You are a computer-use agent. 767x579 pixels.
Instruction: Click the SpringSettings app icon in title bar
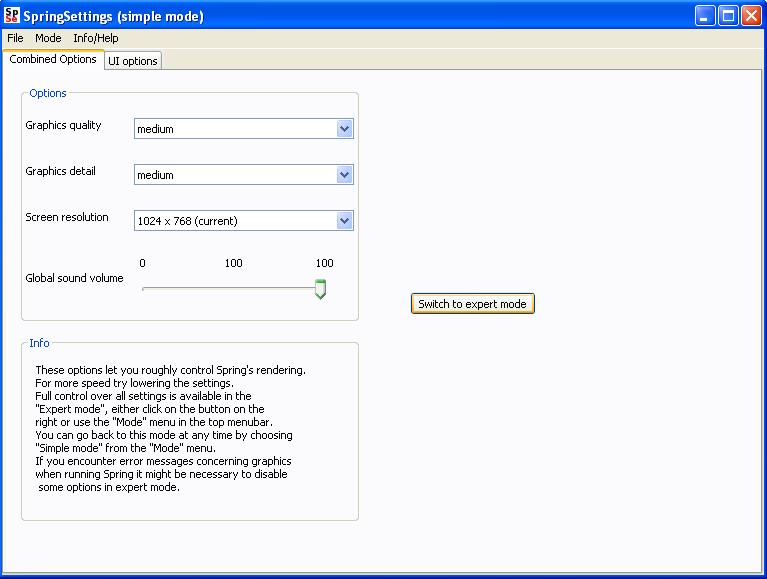pyautogui.click(x=12, y=16)
